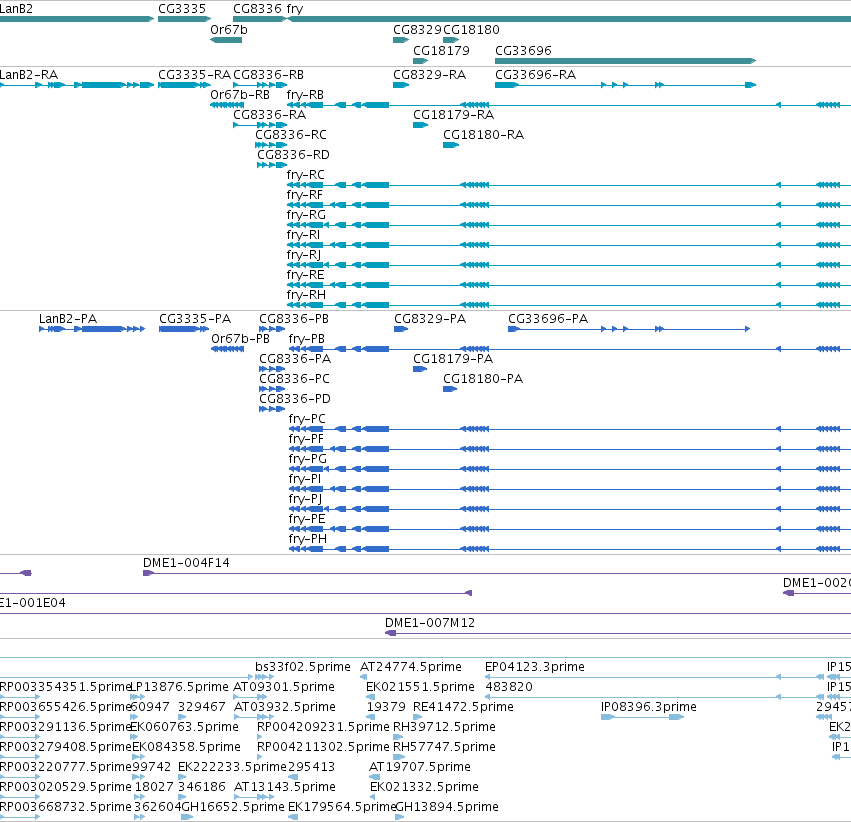The height and width of the screenshot is (822, 851).
Task: Open the CG33696-PA protein label
Action: pos(548,318)
